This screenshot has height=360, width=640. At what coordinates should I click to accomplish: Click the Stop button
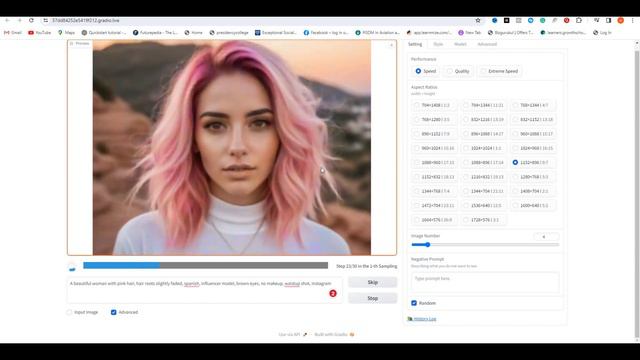point(372,298)
